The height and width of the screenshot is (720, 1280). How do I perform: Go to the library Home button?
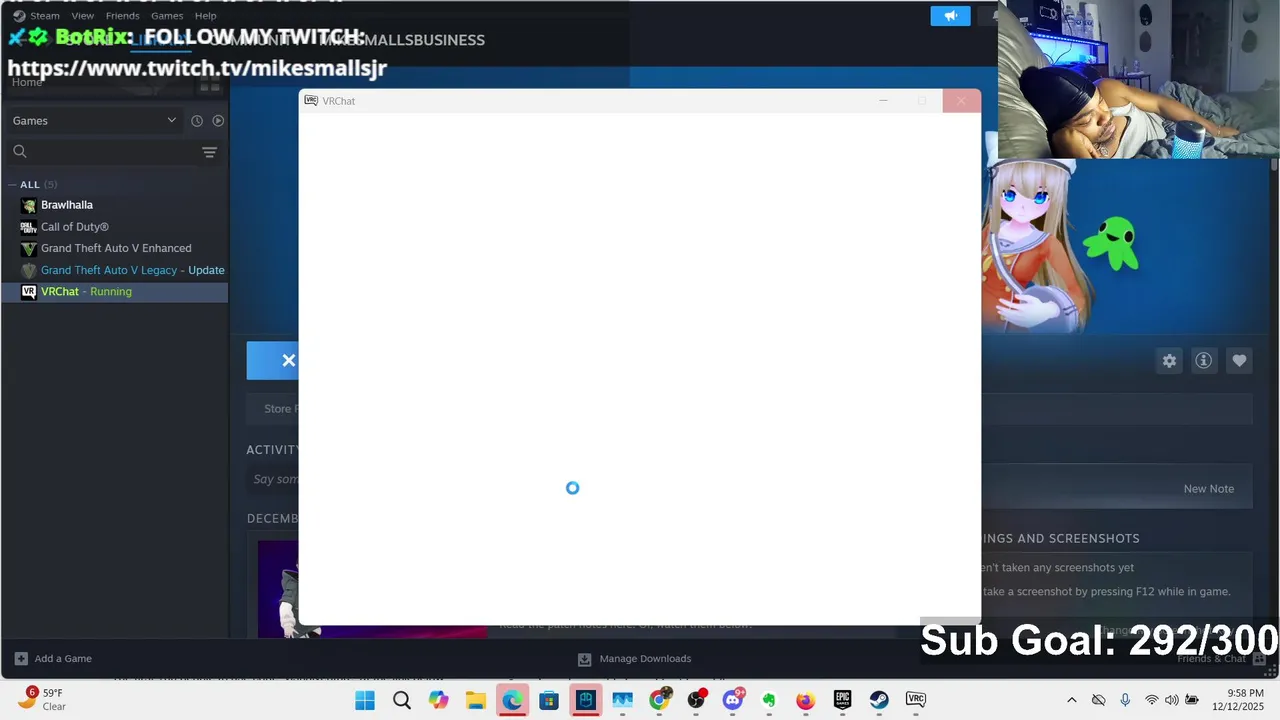(x=27, y=82)
